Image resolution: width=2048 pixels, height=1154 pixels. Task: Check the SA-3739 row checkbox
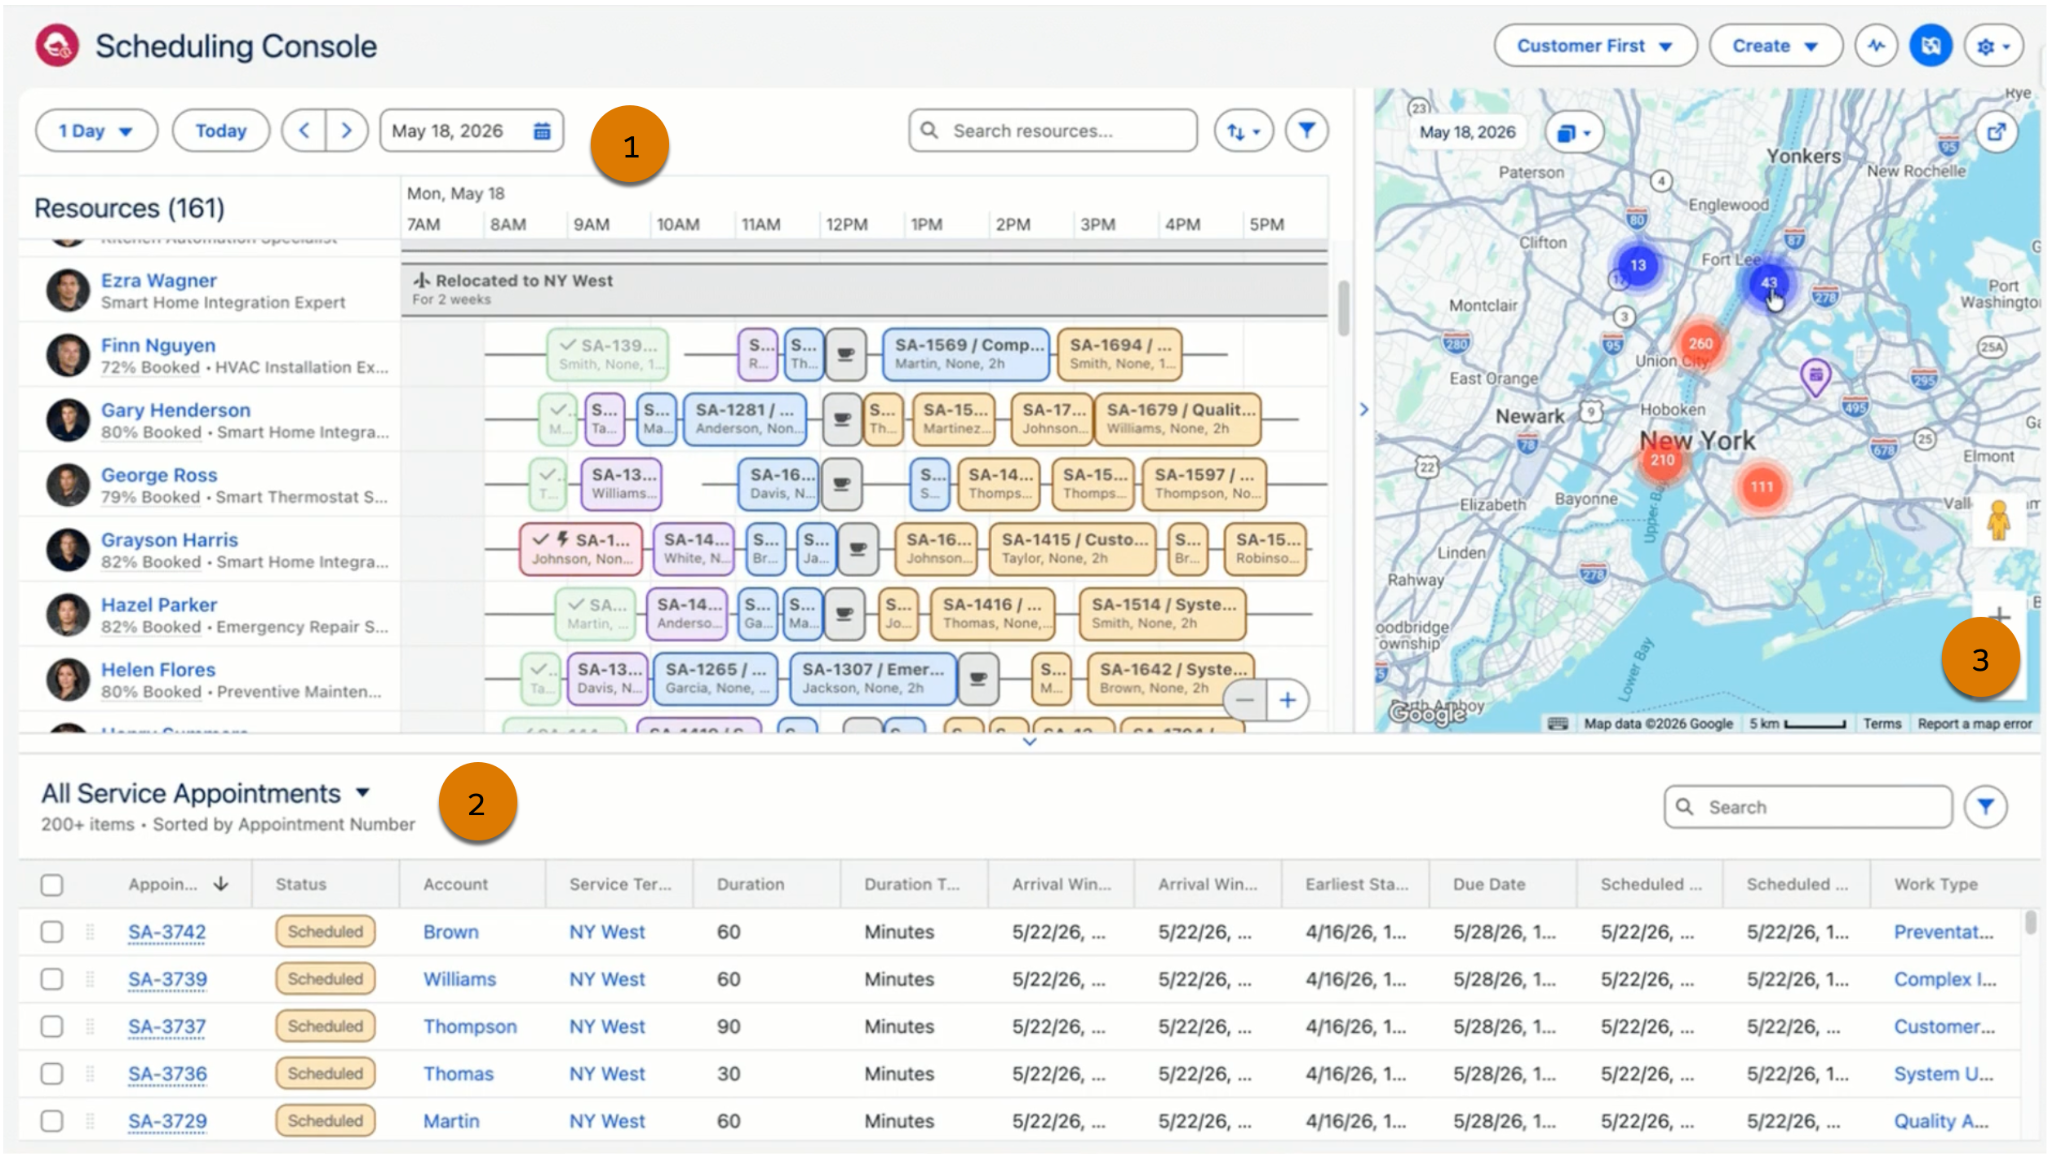click(x=52, y=979)
